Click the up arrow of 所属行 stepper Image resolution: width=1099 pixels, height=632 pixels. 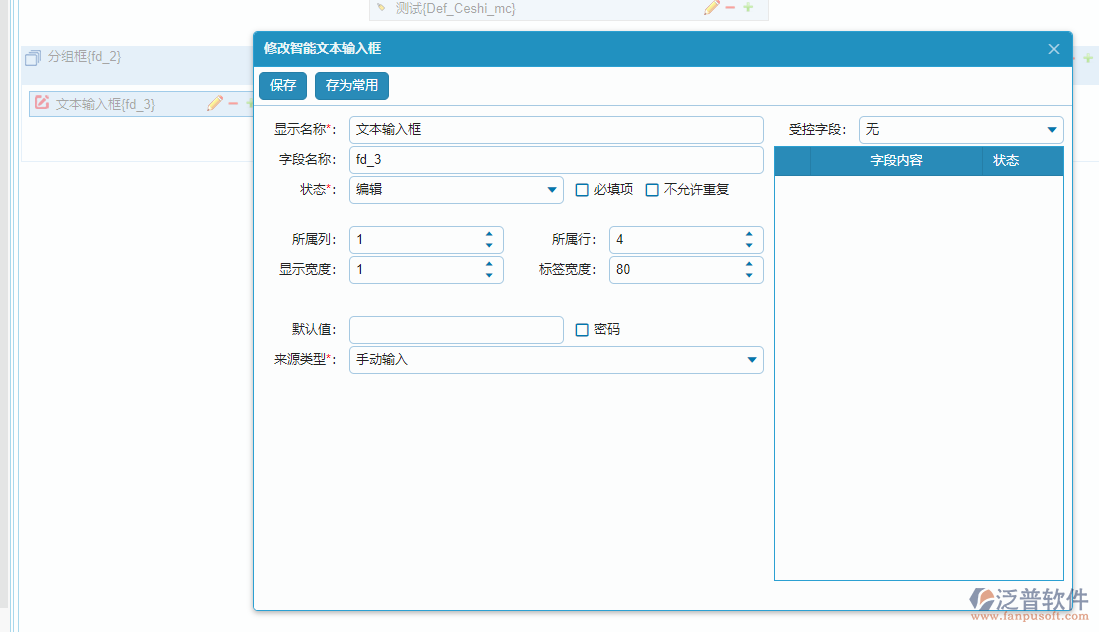(x=748, y=234)
